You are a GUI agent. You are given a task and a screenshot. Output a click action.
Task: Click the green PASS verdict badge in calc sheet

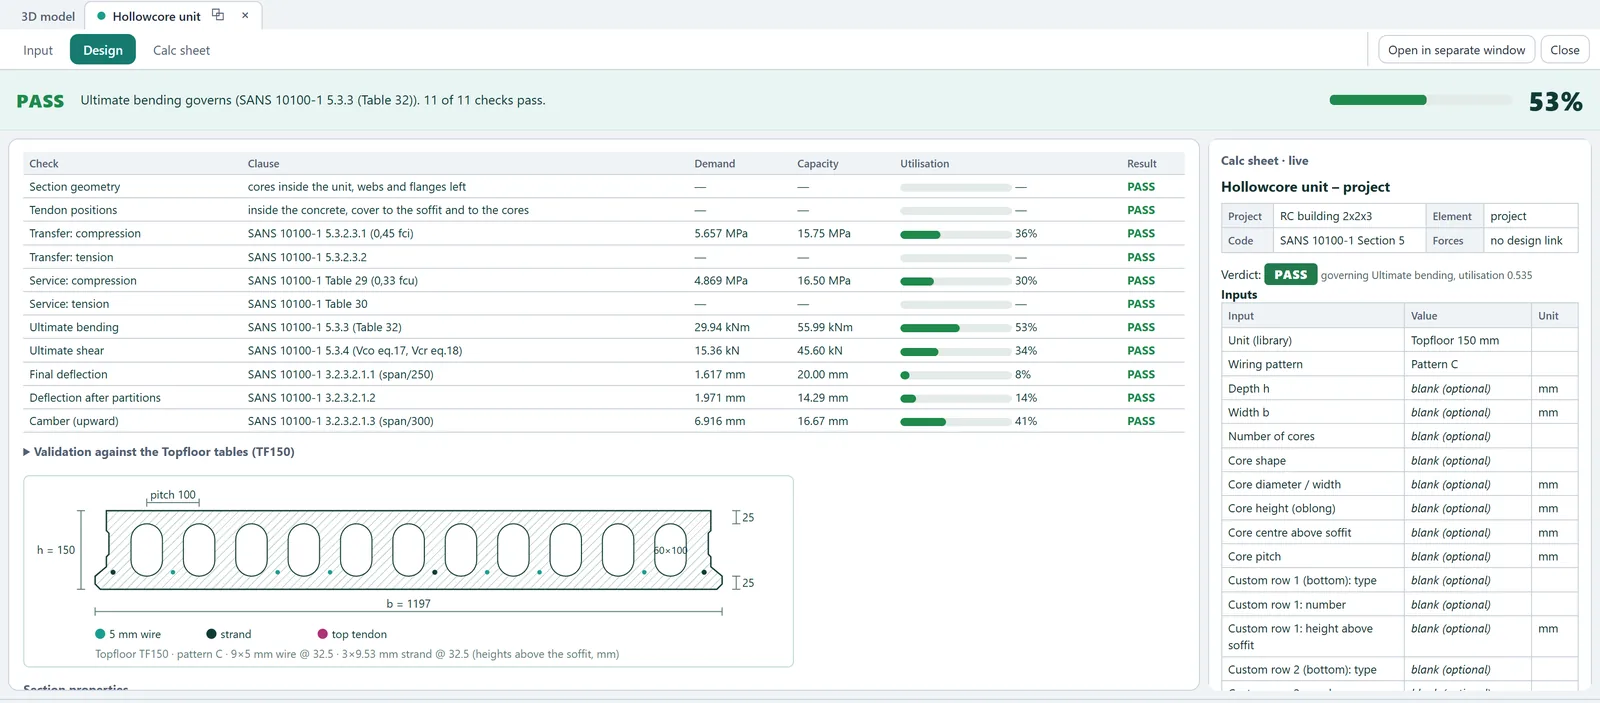coord(1290,275)
